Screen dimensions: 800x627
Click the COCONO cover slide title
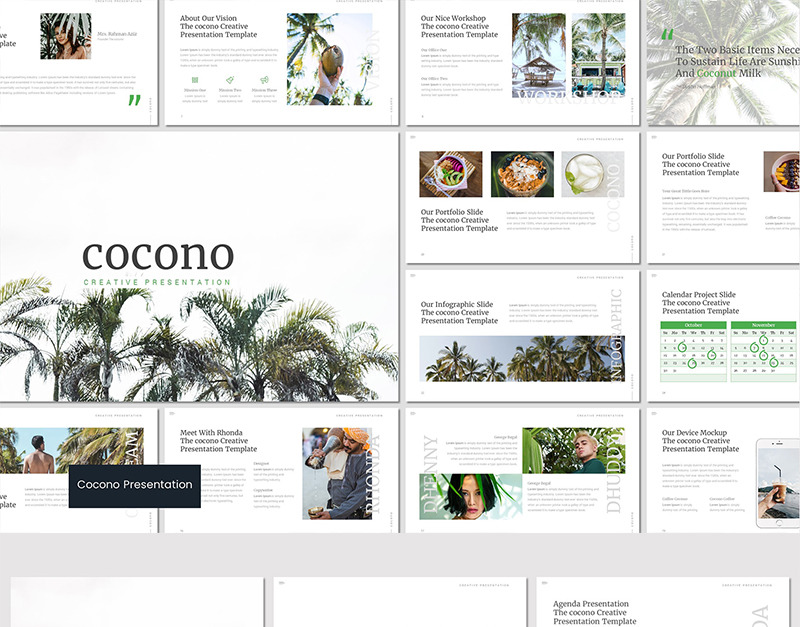click(162, 254)
